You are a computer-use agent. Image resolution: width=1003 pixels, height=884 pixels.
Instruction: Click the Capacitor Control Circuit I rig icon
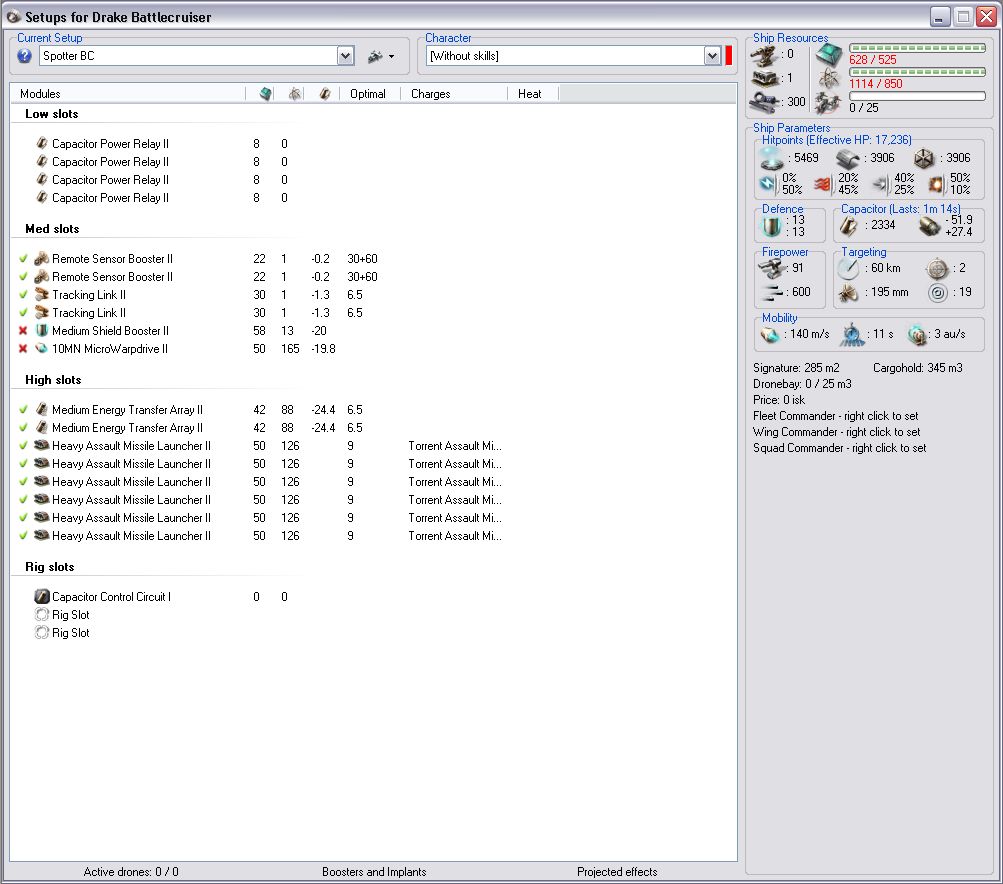pyautogui.click(x=42, y=596)
